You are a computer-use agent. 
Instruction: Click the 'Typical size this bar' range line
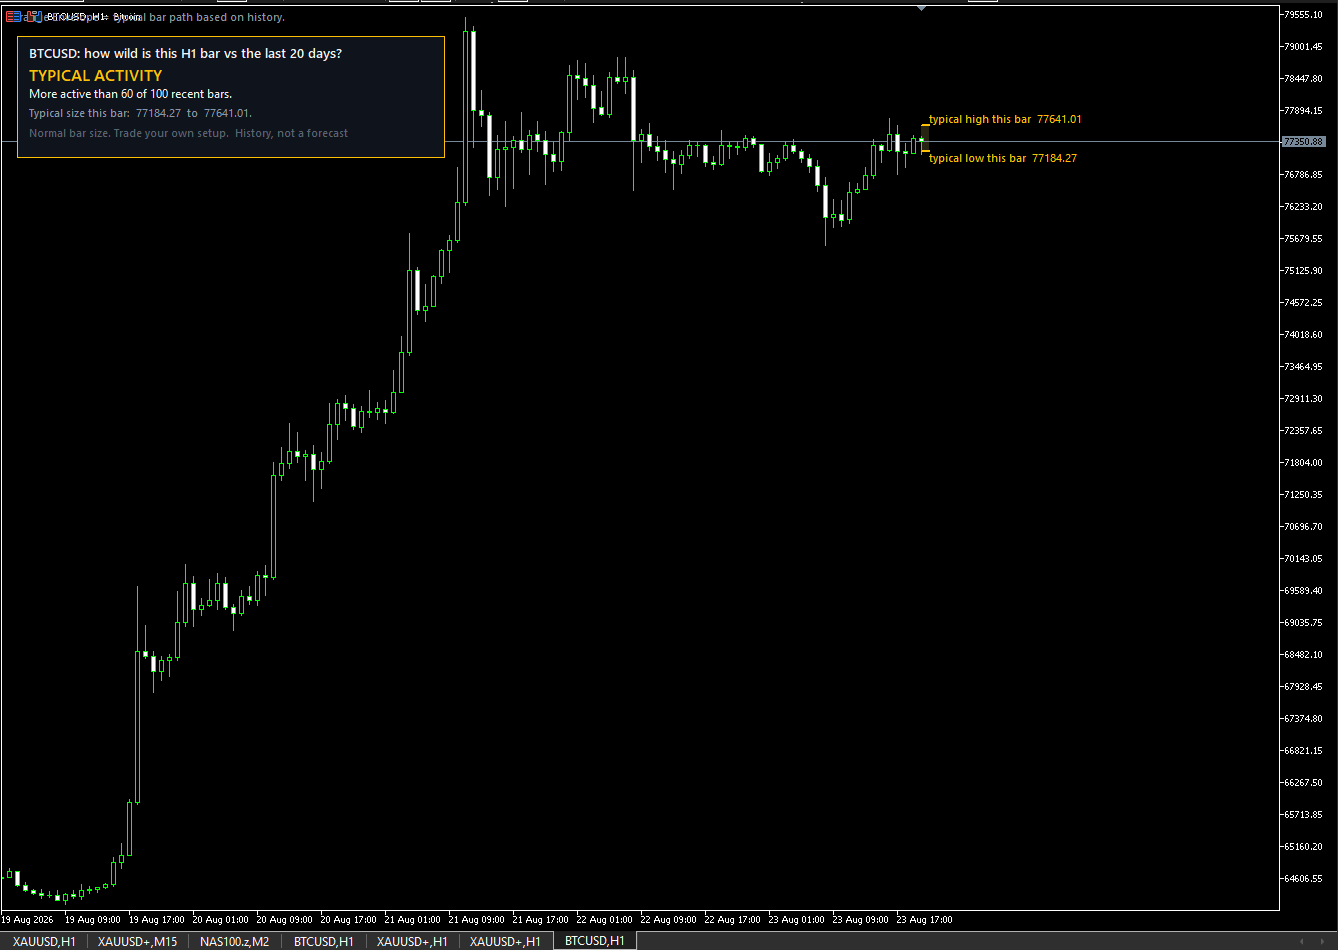[141, 113]
